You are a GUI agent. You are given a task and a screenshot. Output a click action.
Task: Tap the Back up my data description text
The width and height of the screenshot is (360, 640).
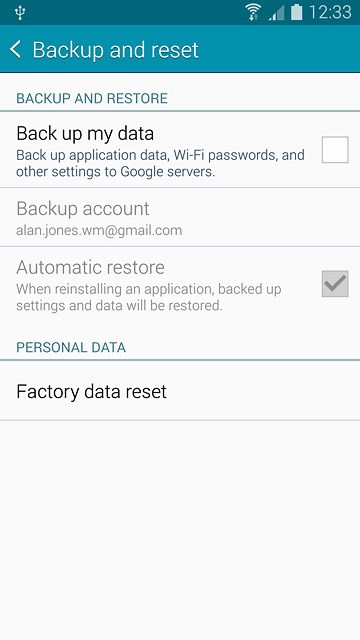(x=160, y=163)
